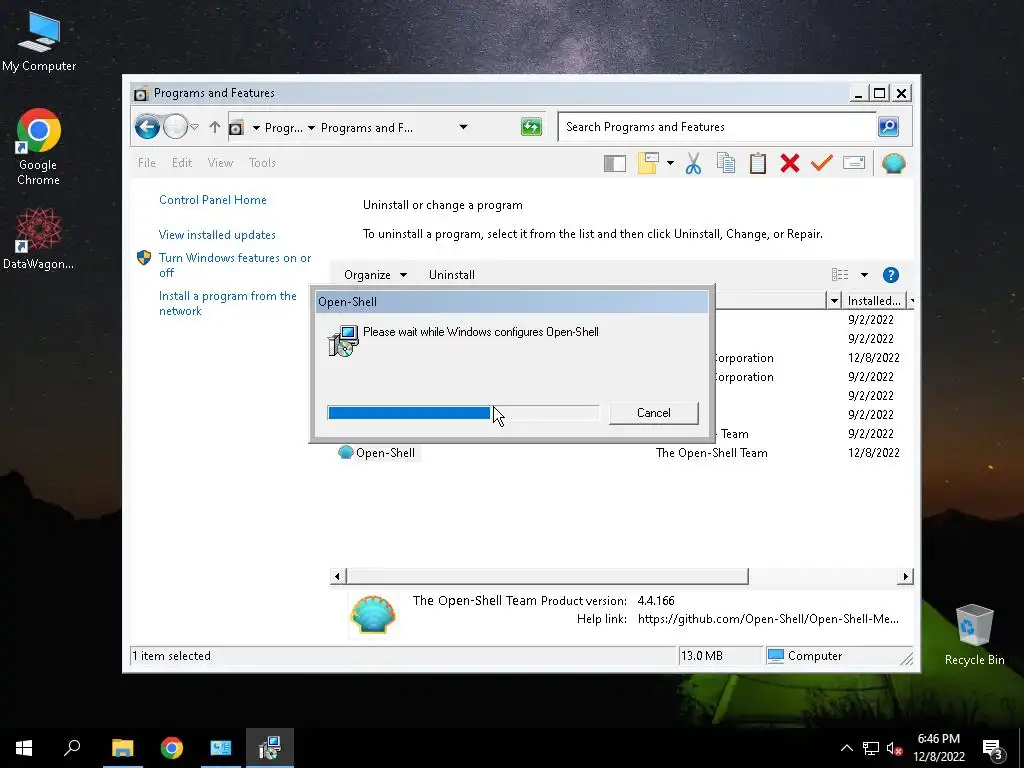Screen dimensions: 1024x768
Task: Click the Copy toolbar icon
Action: [726, 163]
